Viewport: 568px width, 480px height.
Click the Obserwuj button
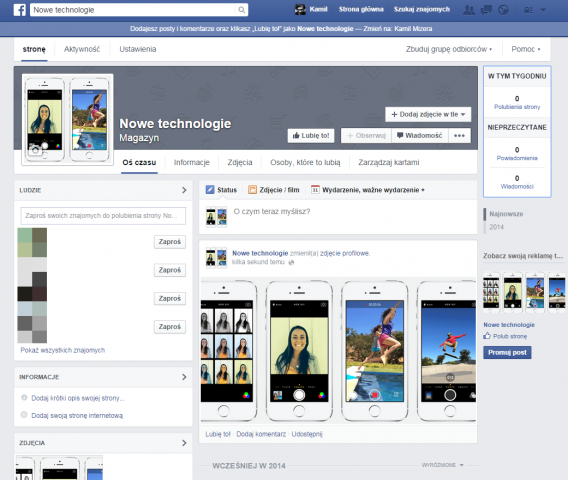(366, 135)
